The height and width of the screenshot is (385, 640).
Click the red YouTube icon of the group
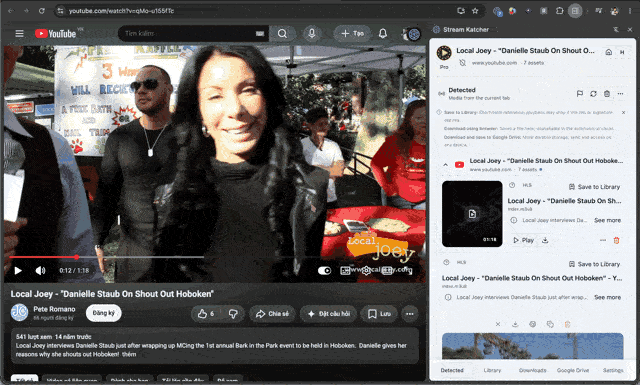click(459, 165)
